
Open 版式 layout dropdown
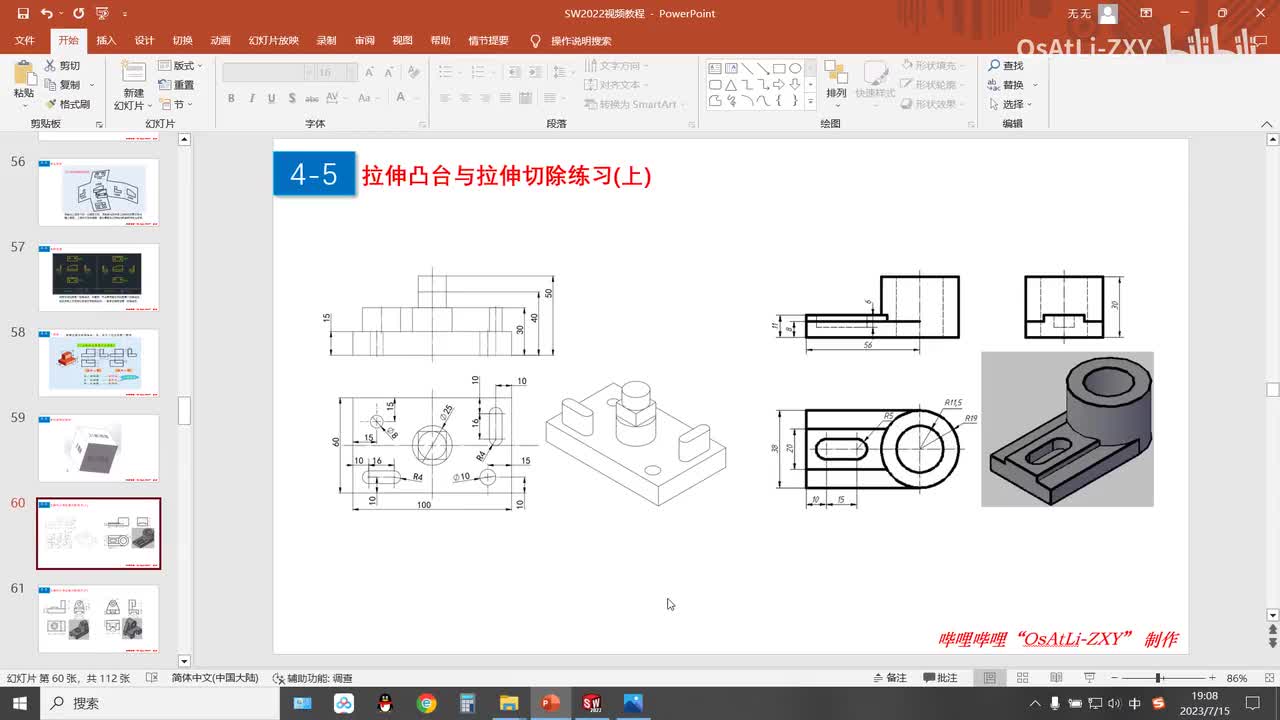[181, 66]
